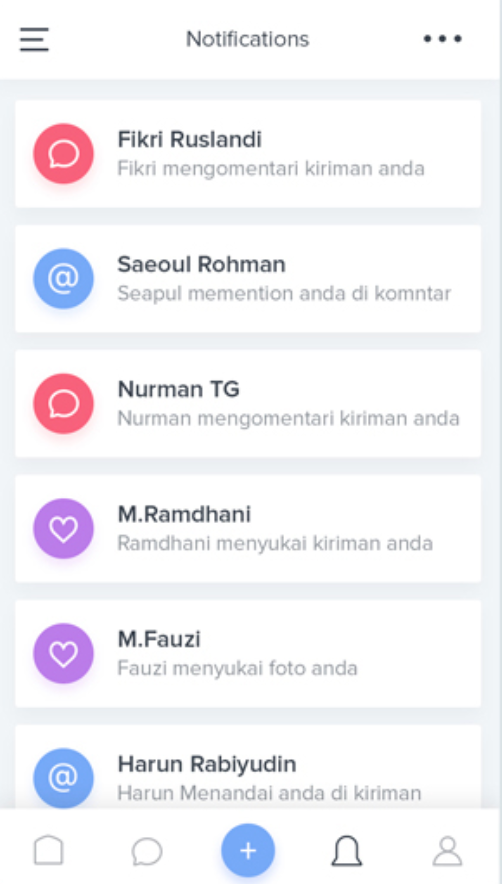This screenshot has height=884, width=502.
Task: Create a new post with plus button
Action: (x=248, y=850)
